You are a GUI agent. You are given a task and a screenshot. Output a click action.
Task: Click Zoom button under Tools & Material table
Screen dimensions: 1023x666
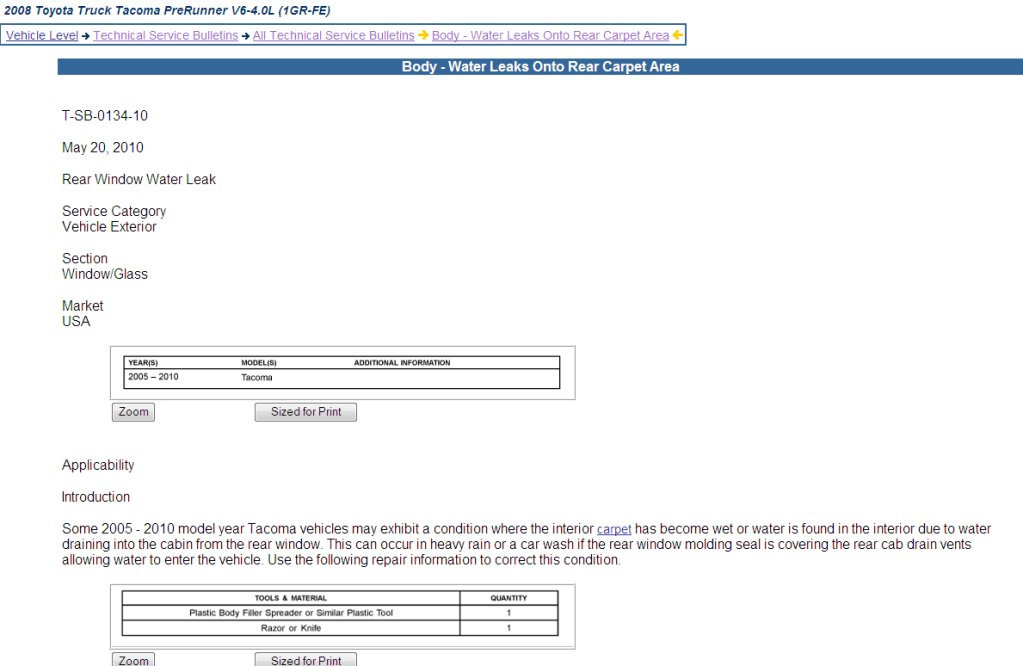click(x=133, y=659)
